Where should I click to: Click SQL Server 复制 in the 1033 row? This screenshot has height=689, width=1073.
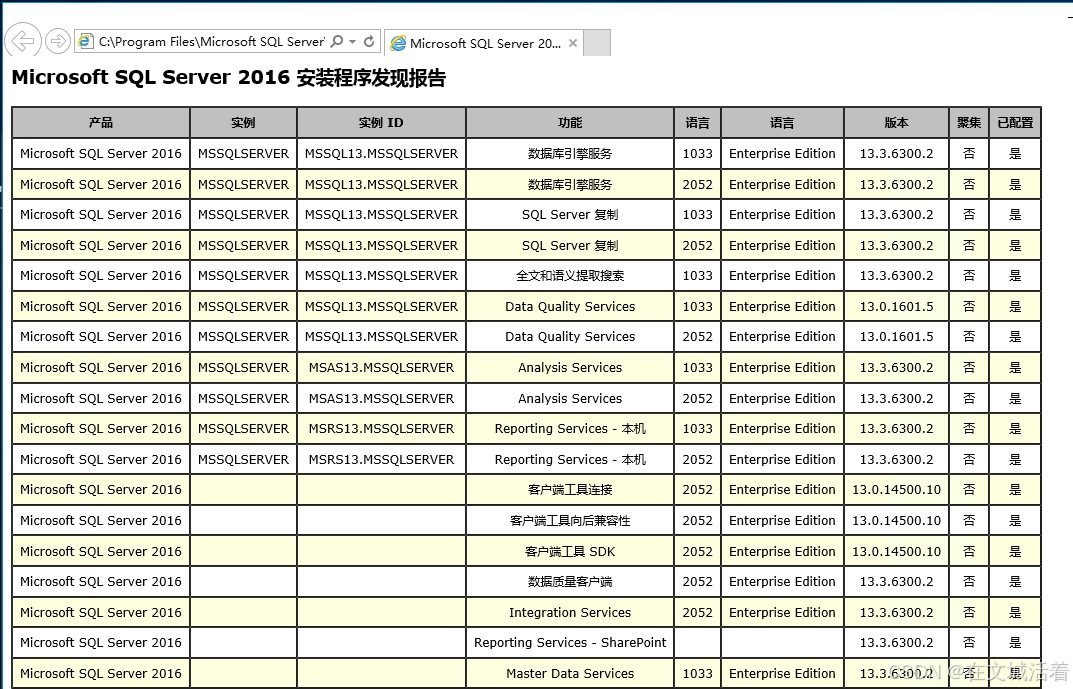pyautogui.click(x=570, y=215)
